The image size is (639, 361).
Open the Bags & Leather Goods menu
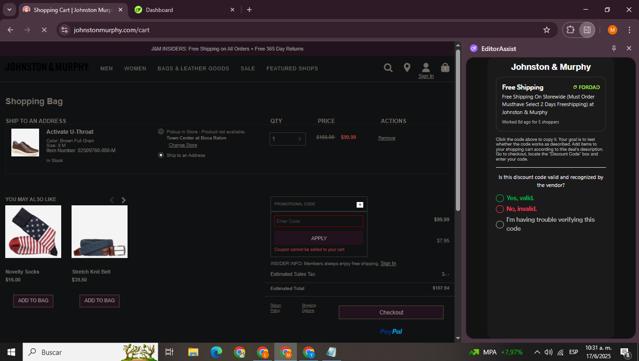(193, 68)
